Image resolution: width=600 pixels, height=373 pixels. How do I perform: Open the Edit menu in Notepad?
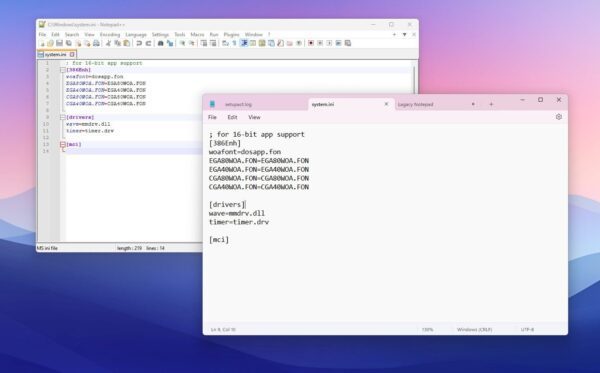tap(232, 117)
